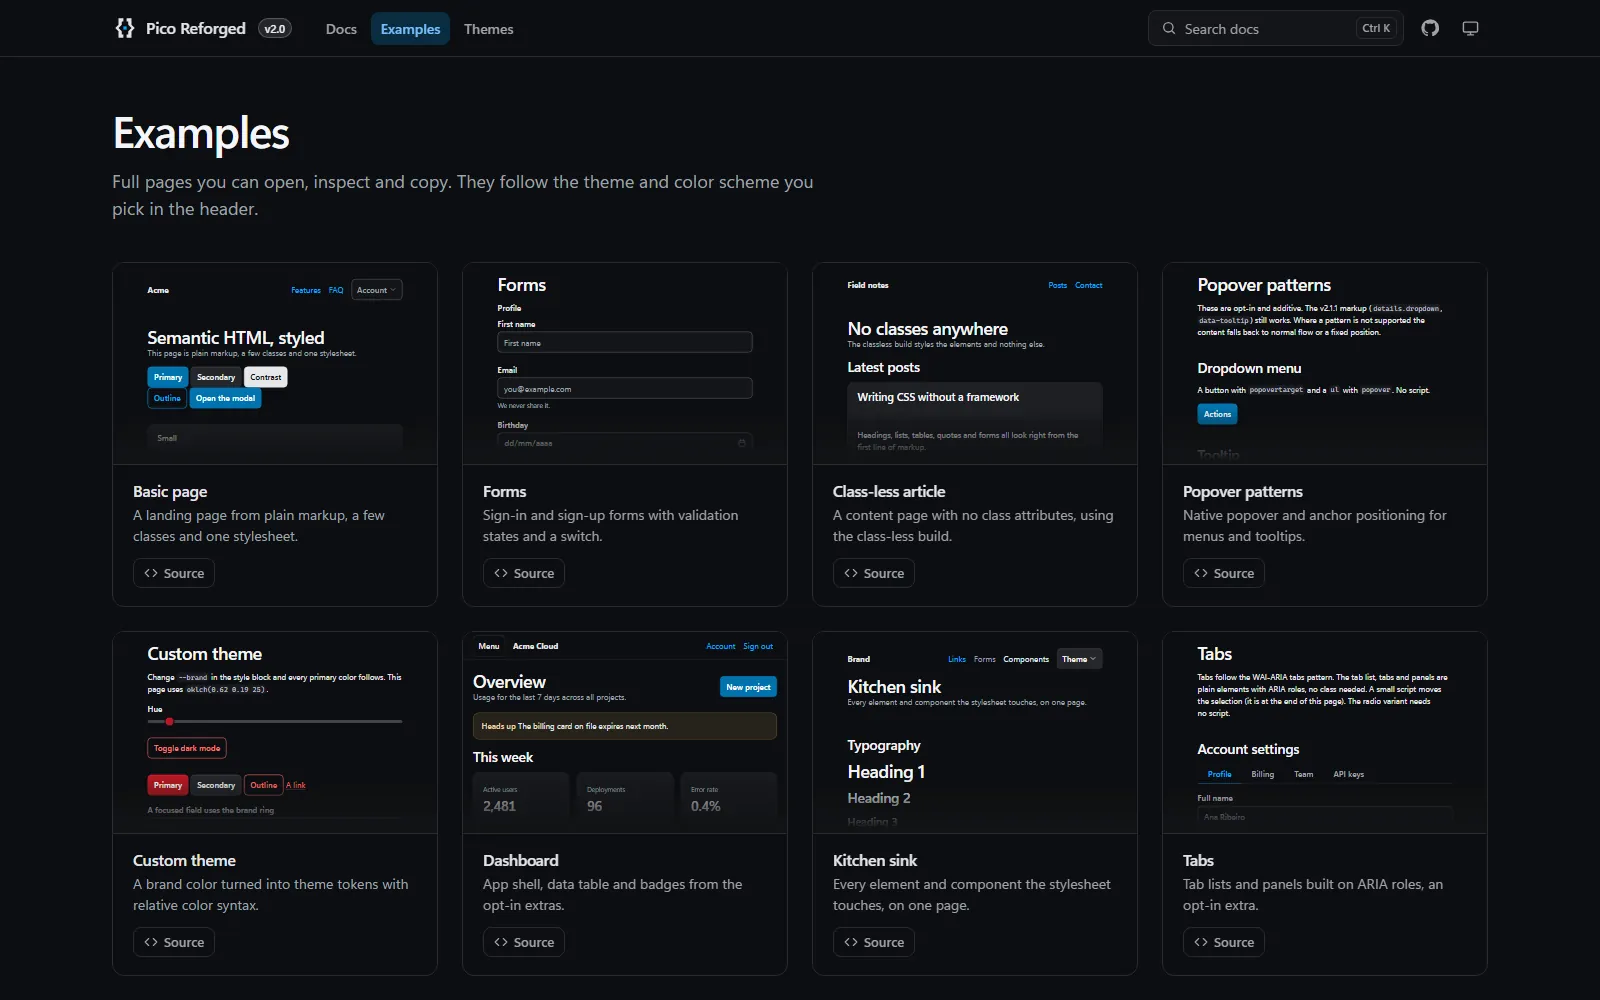Go to the Themes nav item
Viewport: 1600px width, 1000px height.
[488, 29]
